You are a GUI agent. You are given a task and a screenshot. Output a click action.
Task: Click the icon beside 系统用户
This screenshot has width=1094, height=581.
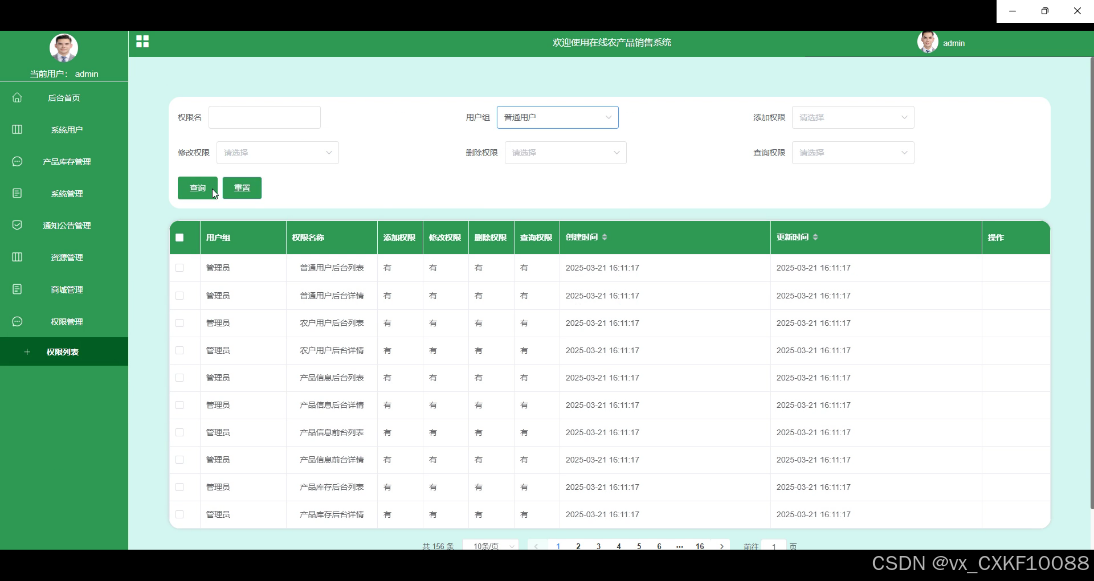click(17, 130)
